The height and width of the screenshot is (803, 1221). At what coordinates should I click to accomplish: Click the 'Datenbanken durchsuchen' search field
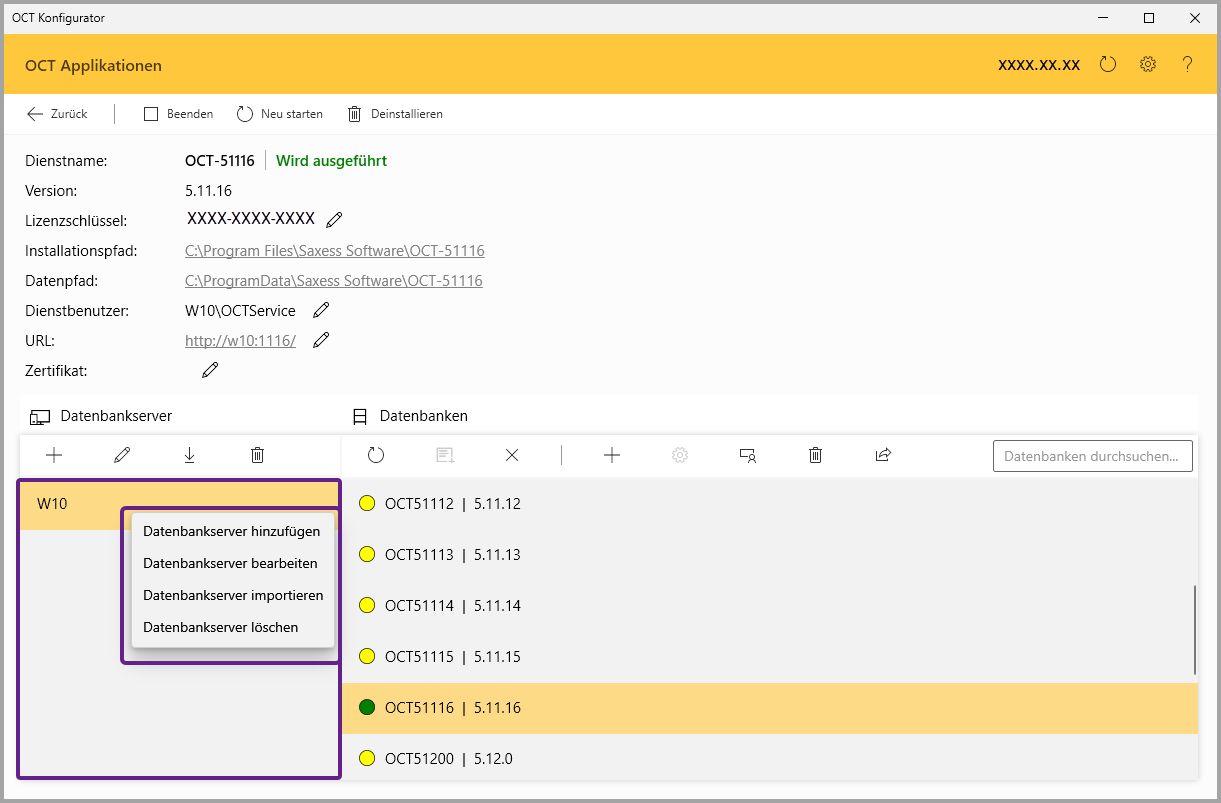[1092, 456]
